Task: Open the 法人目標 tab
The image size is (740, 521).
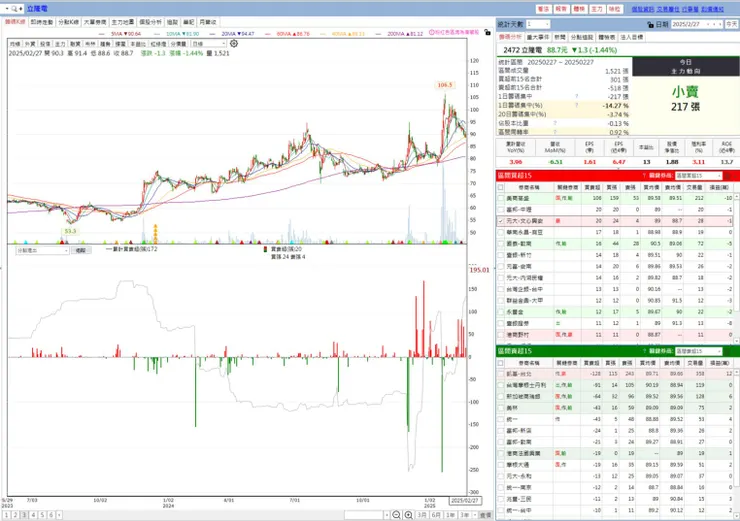Action: pos(631,37)
